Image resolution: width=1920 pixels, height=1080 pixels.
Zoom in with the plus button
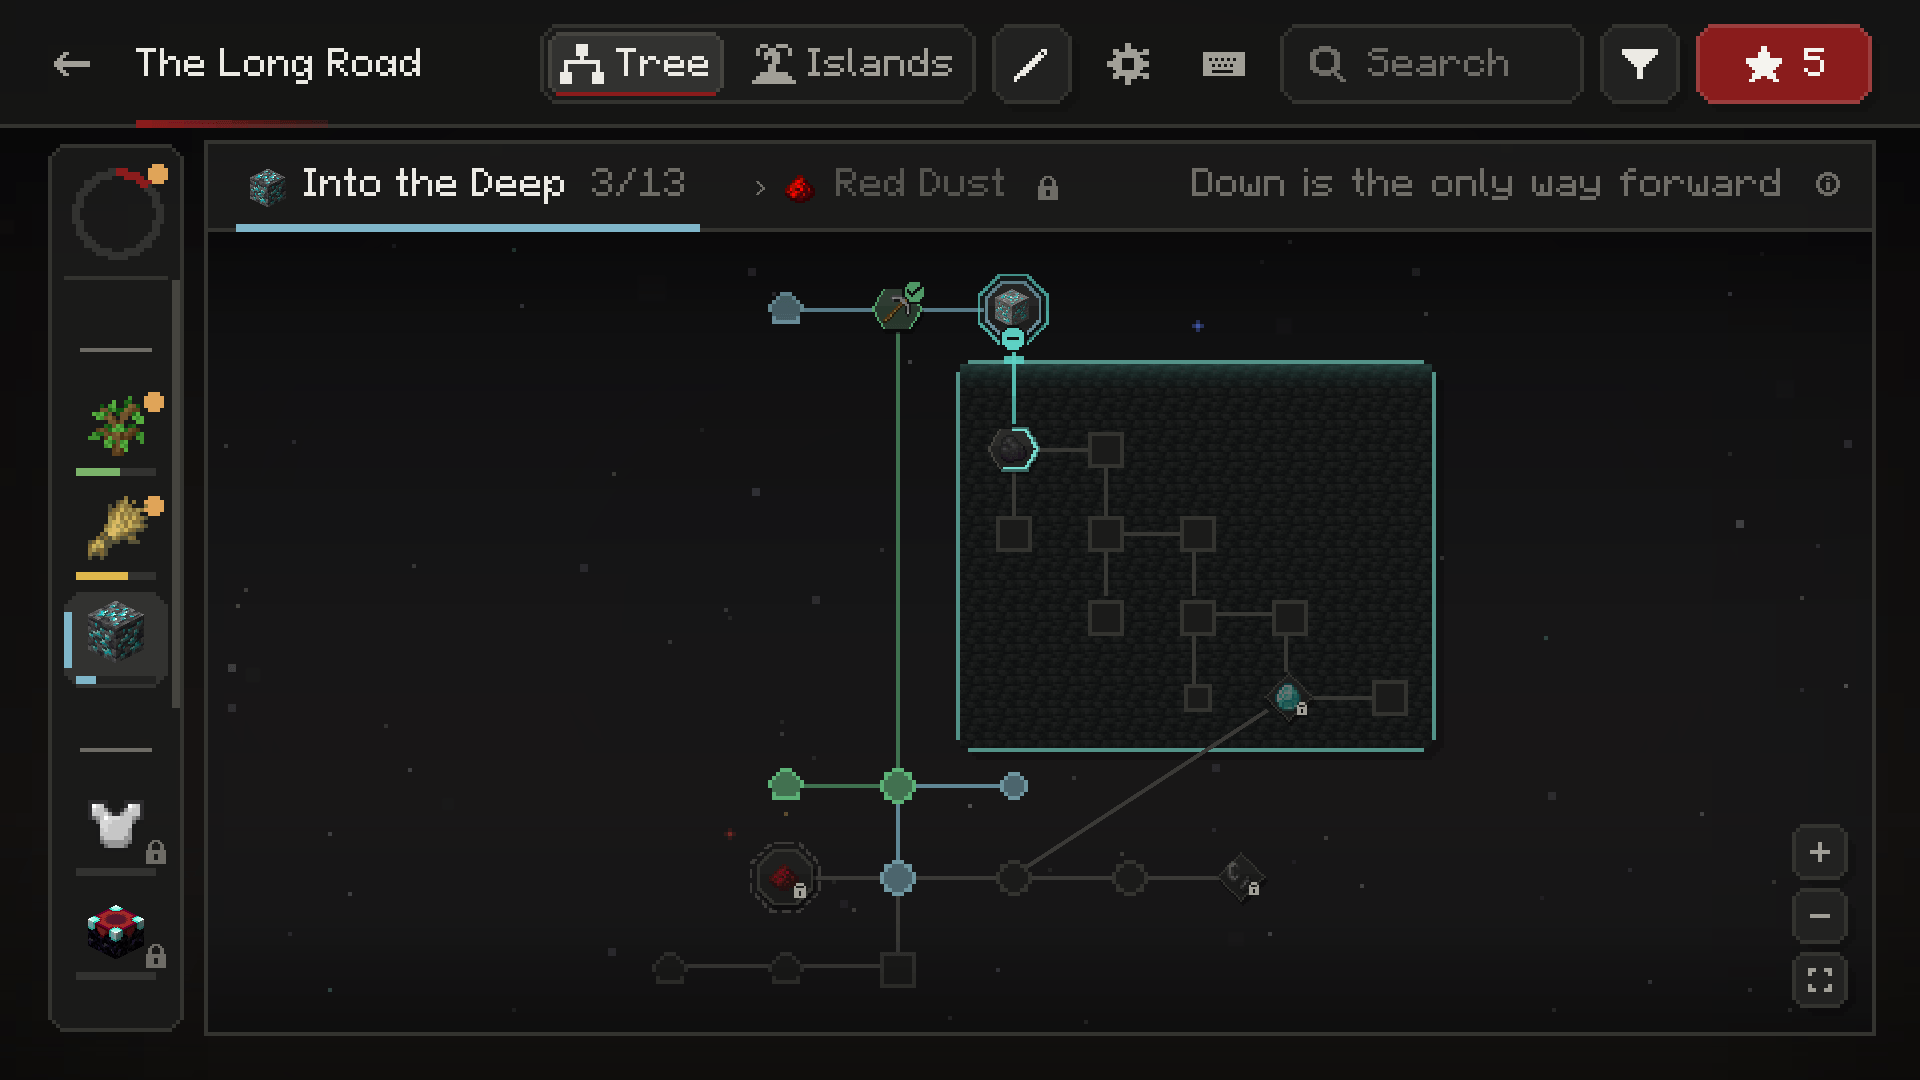(1819, 853)
